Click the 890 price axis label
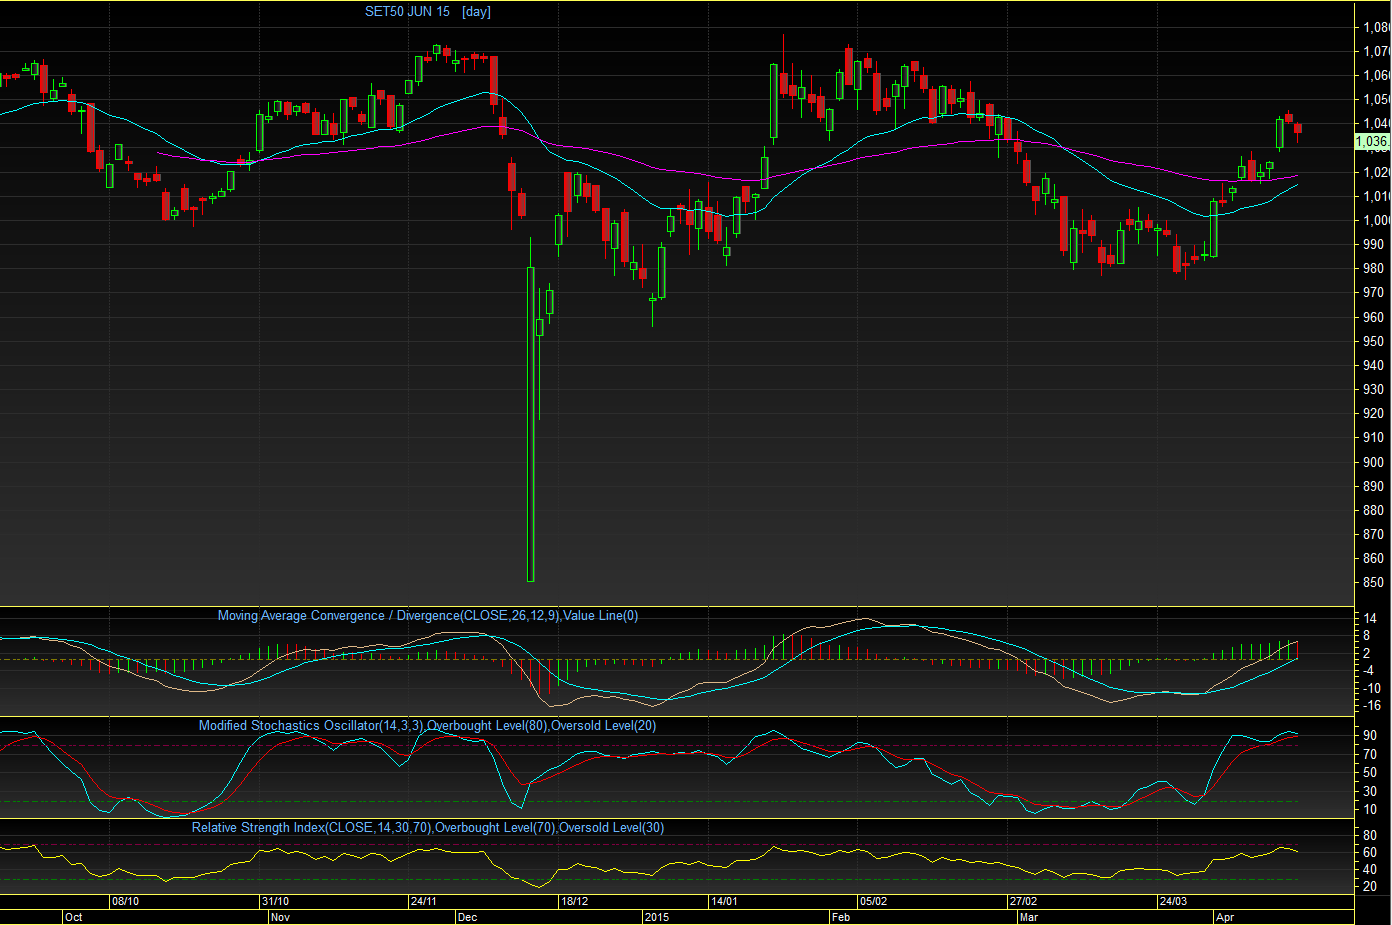 [x=1373, y=486]
